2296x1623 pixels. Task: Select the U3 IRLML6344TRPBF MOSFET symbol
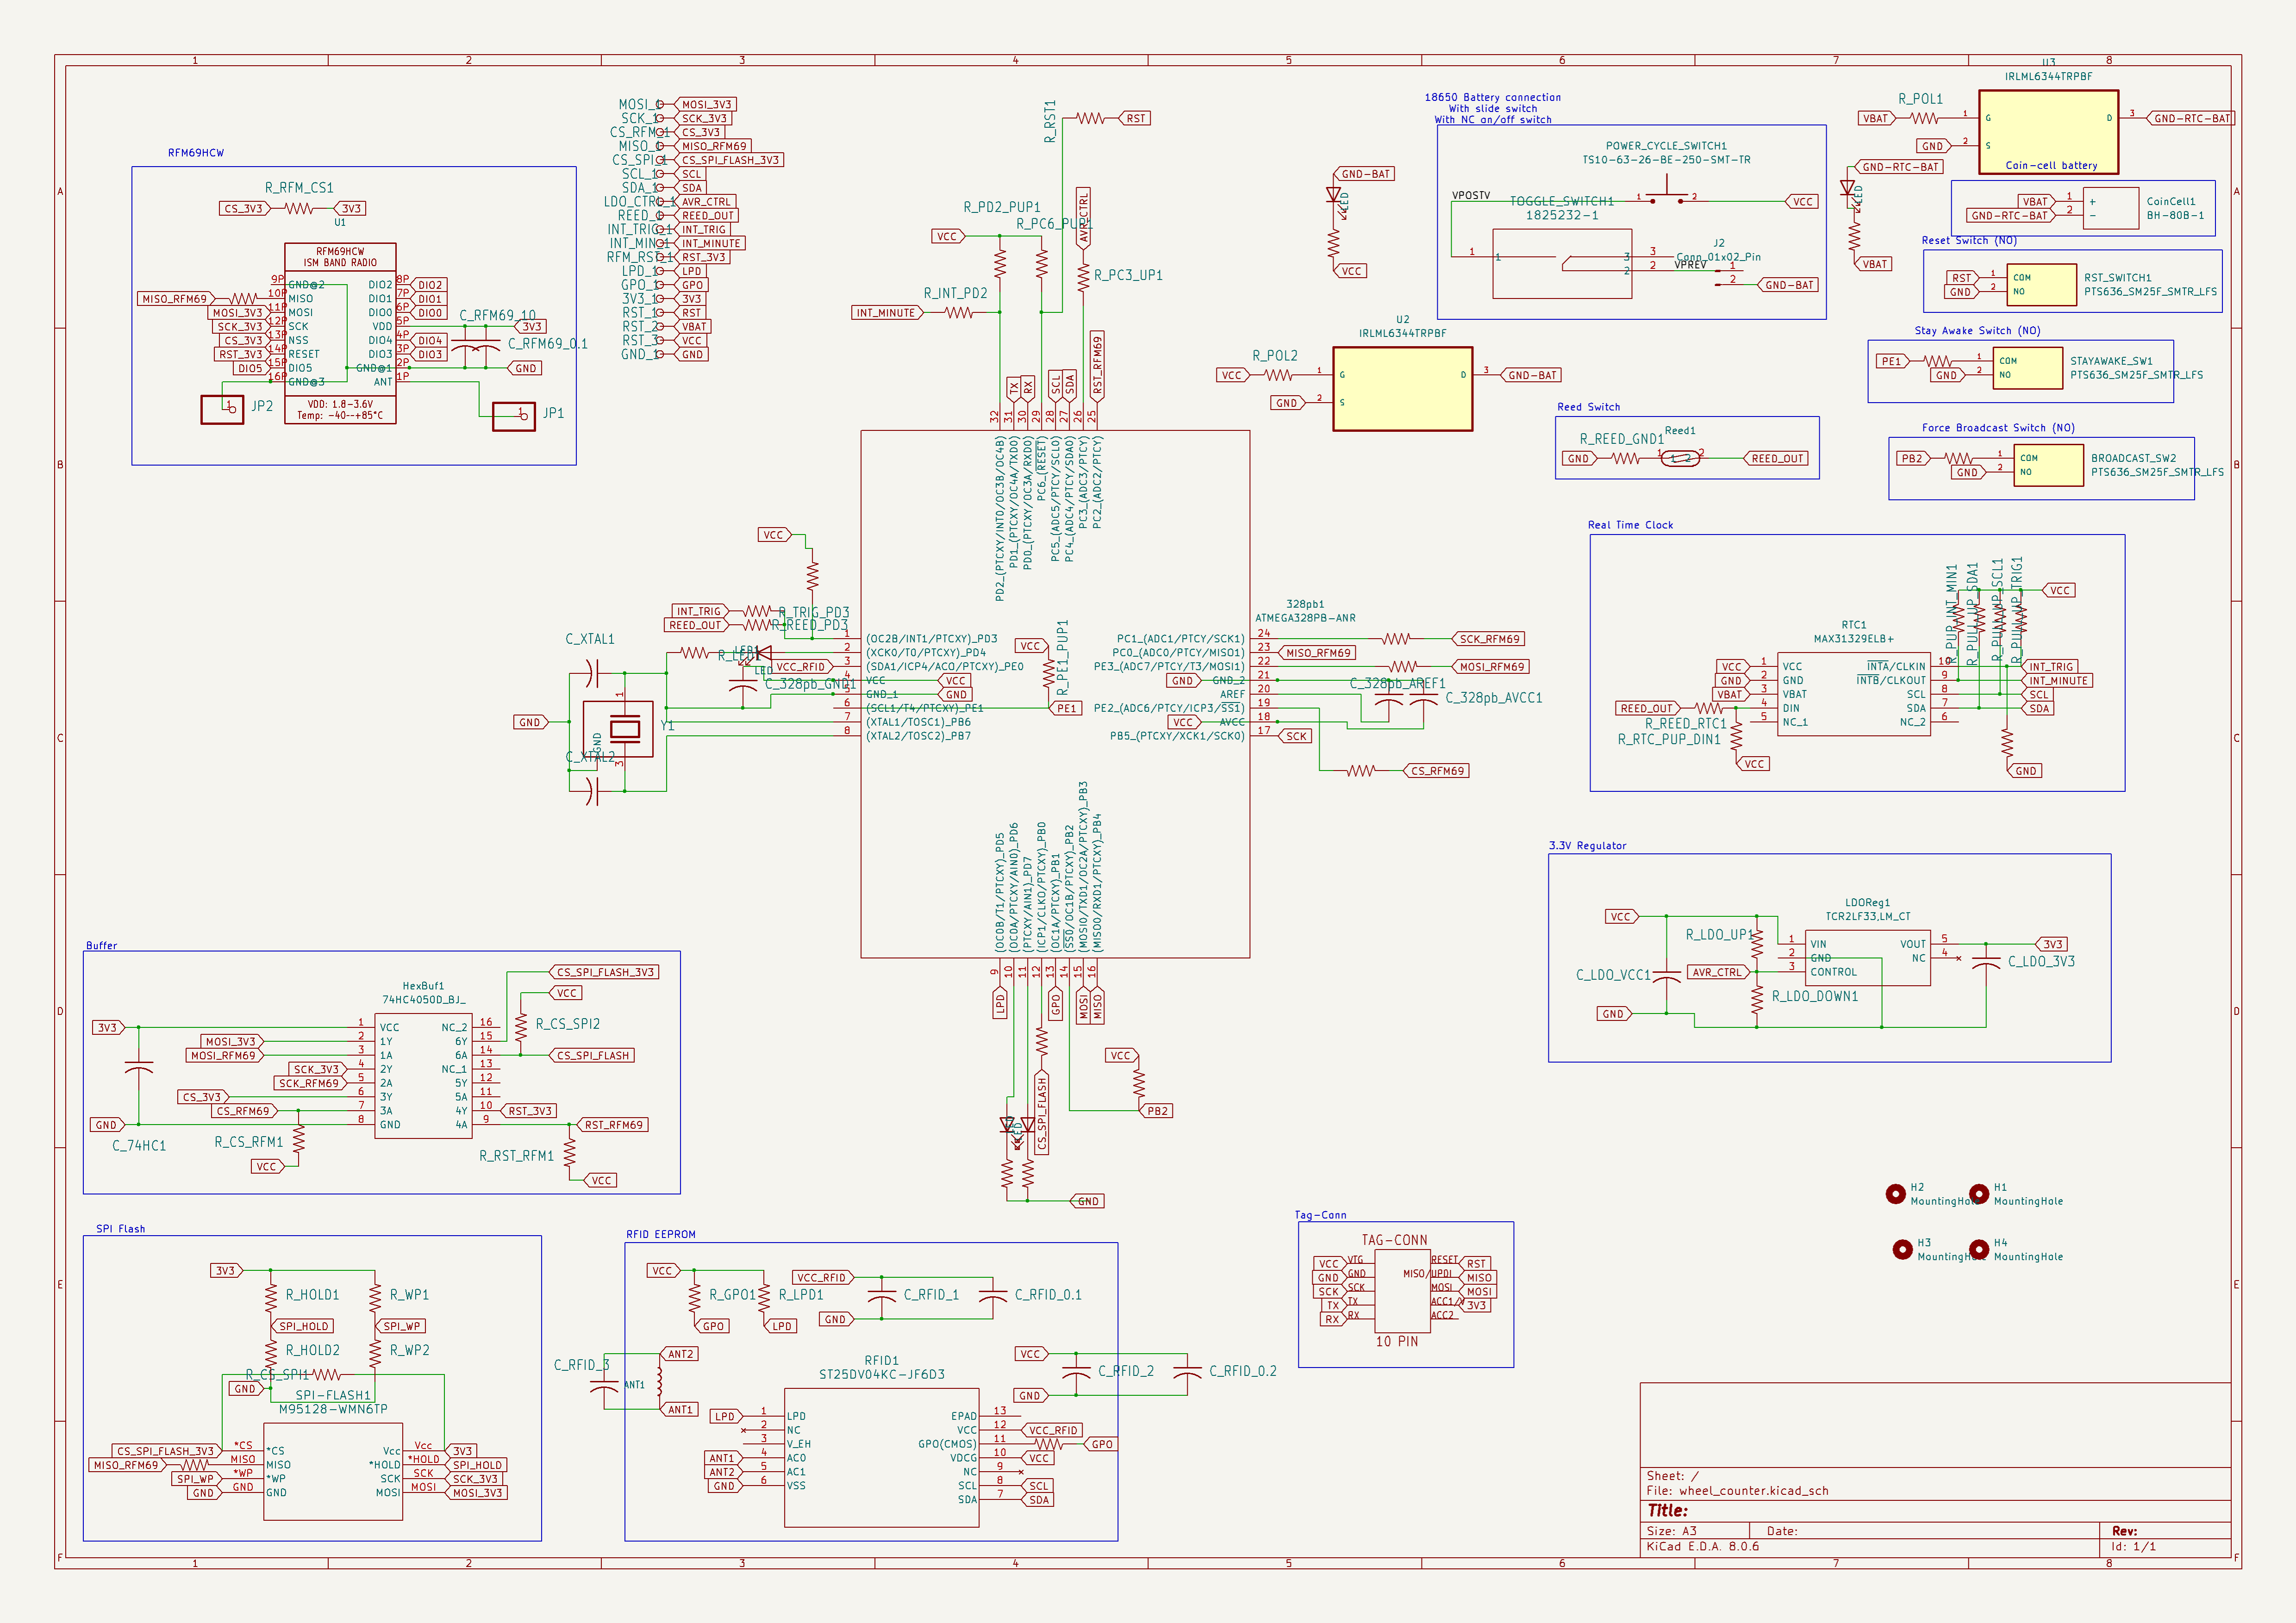tap(2048, 131)
